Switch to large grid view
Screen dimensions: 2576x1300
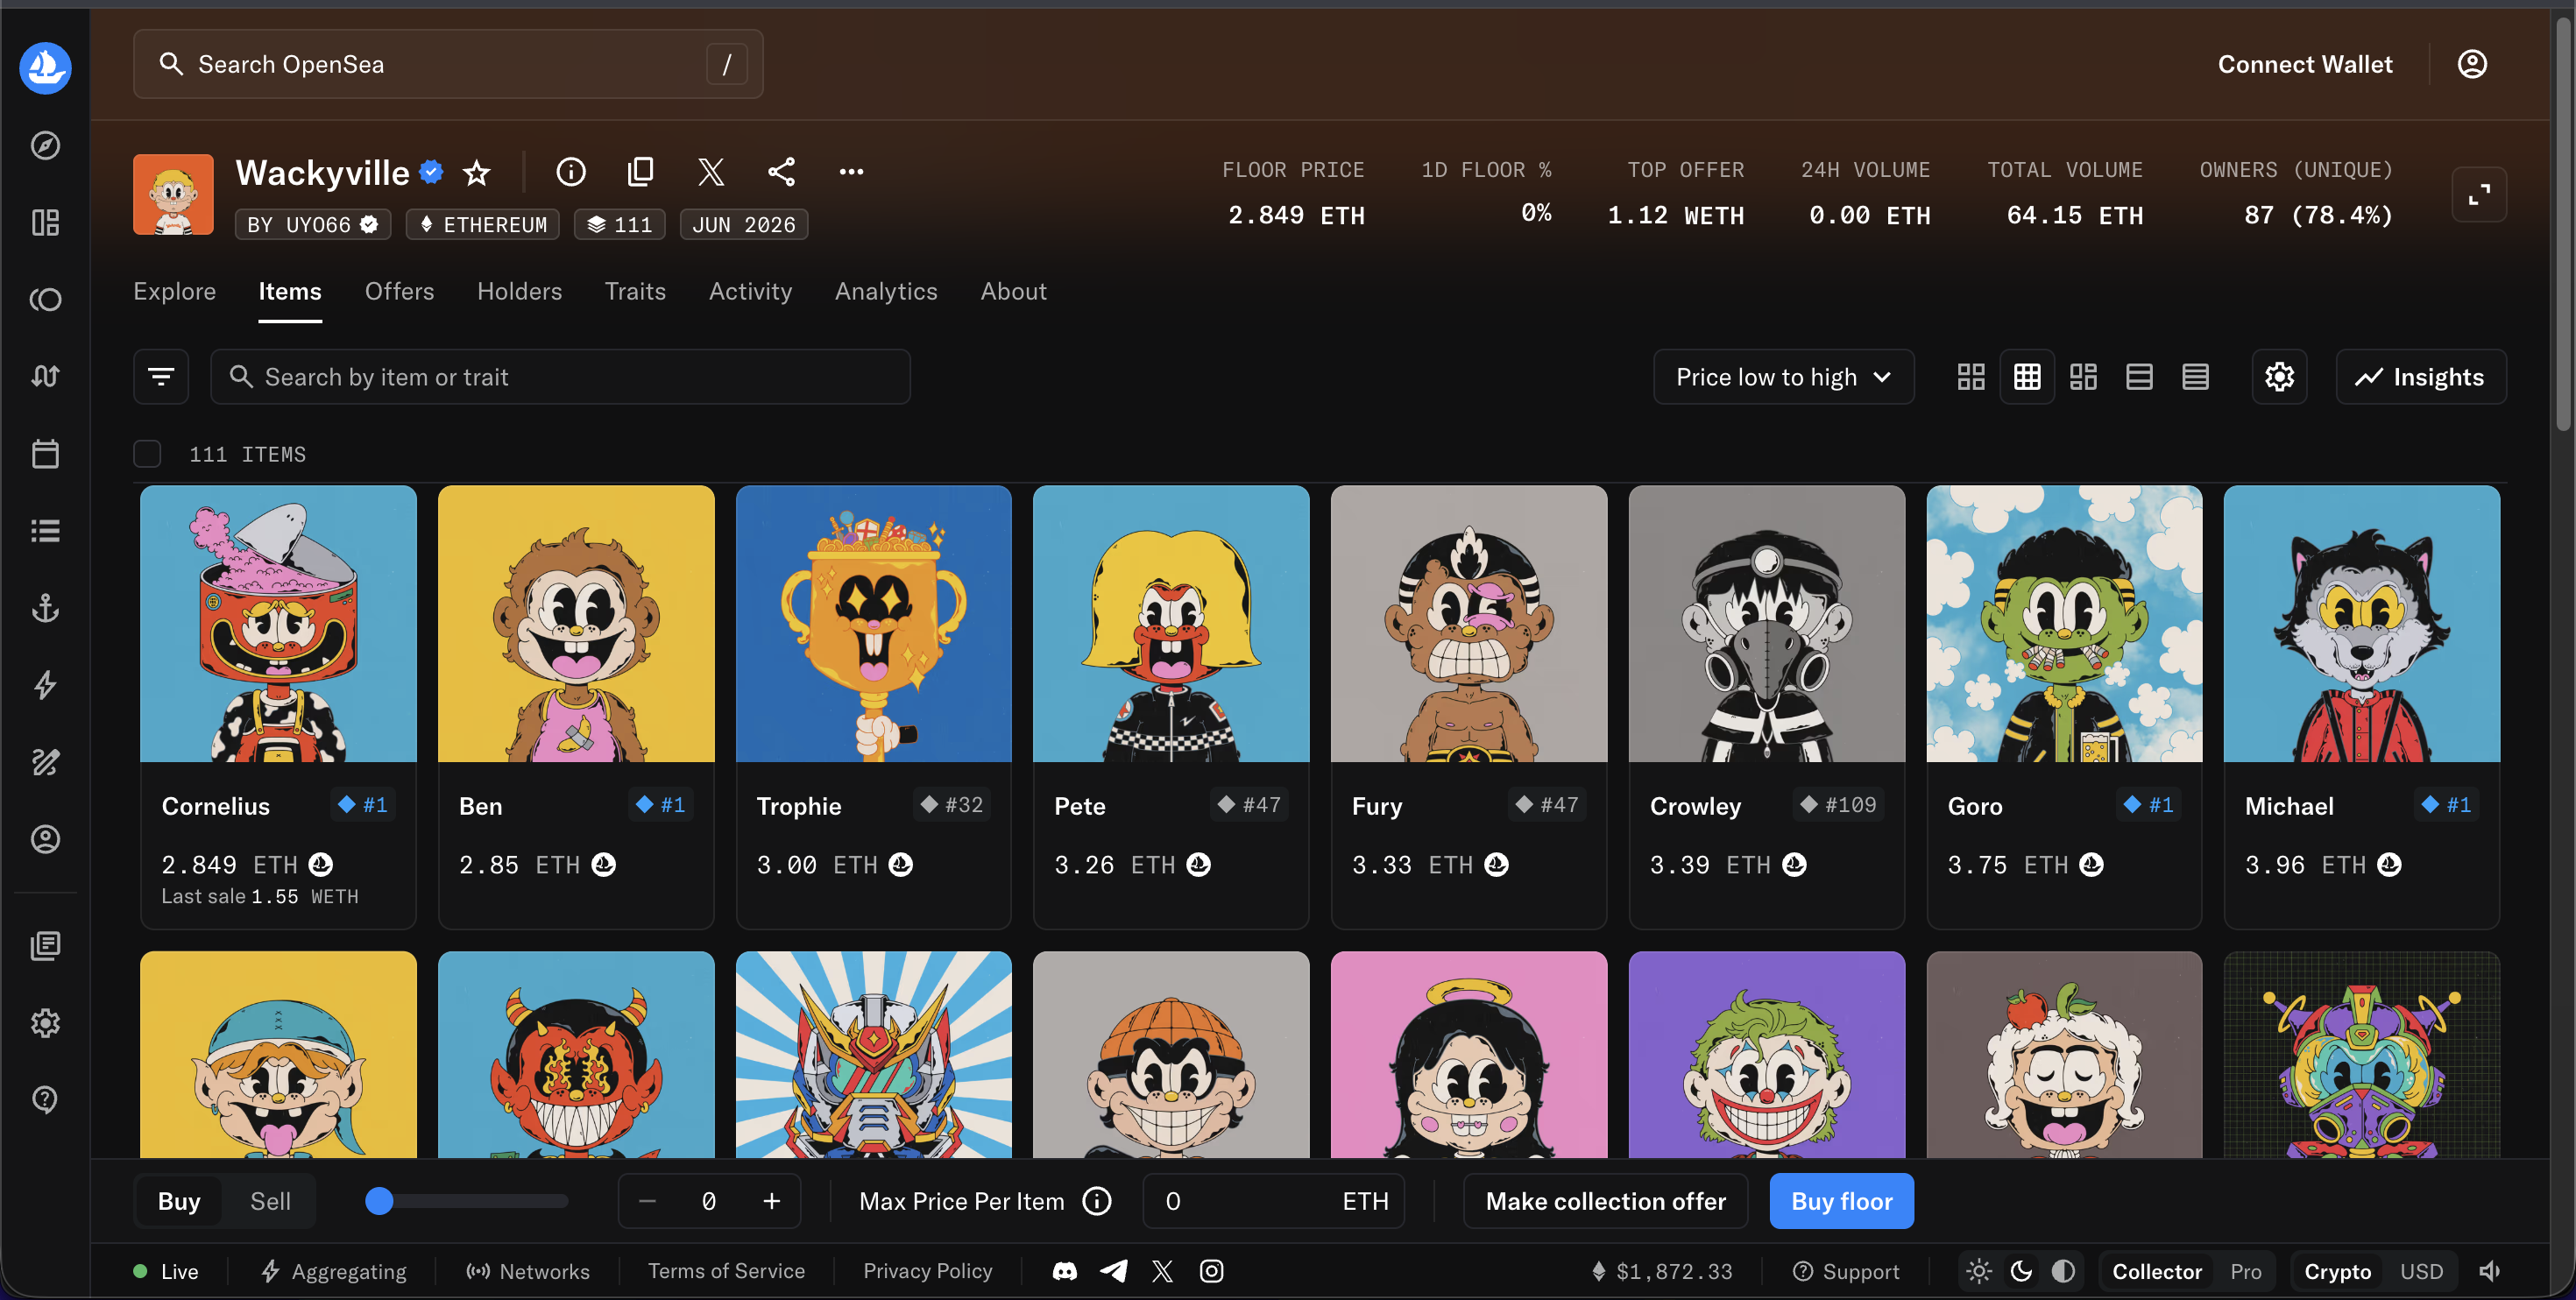1971,377
